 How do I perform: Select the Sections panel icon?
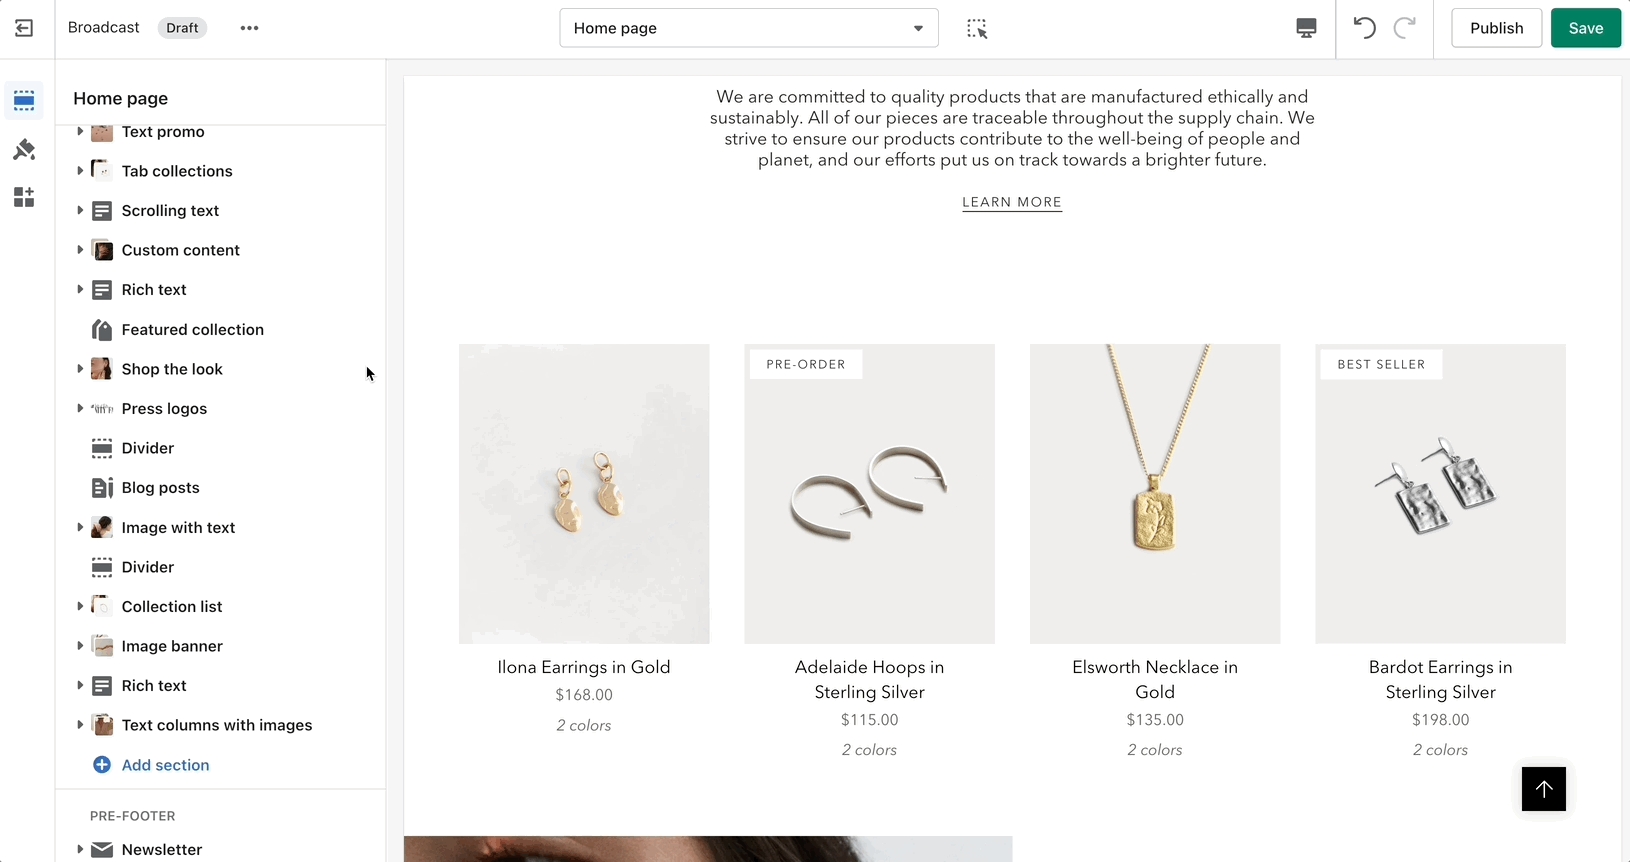pos(24,101)
